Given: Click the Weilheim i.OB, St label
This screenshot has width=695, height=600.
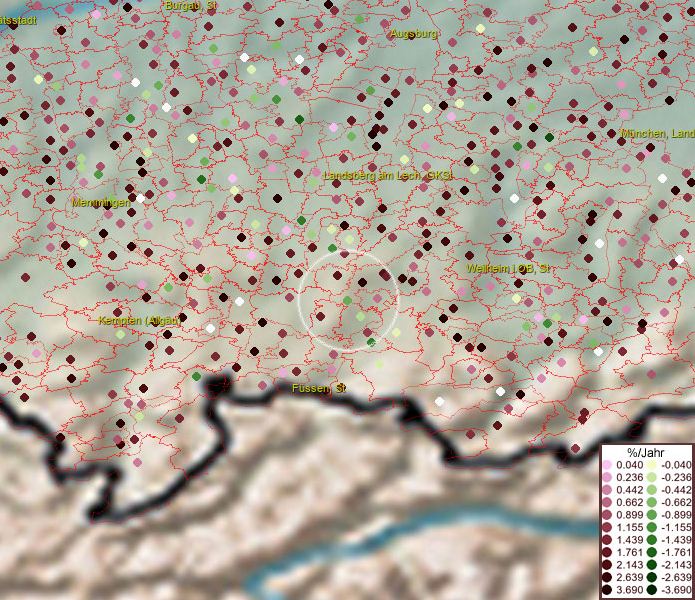Looking at the screenshot, I should click(508, 269).
